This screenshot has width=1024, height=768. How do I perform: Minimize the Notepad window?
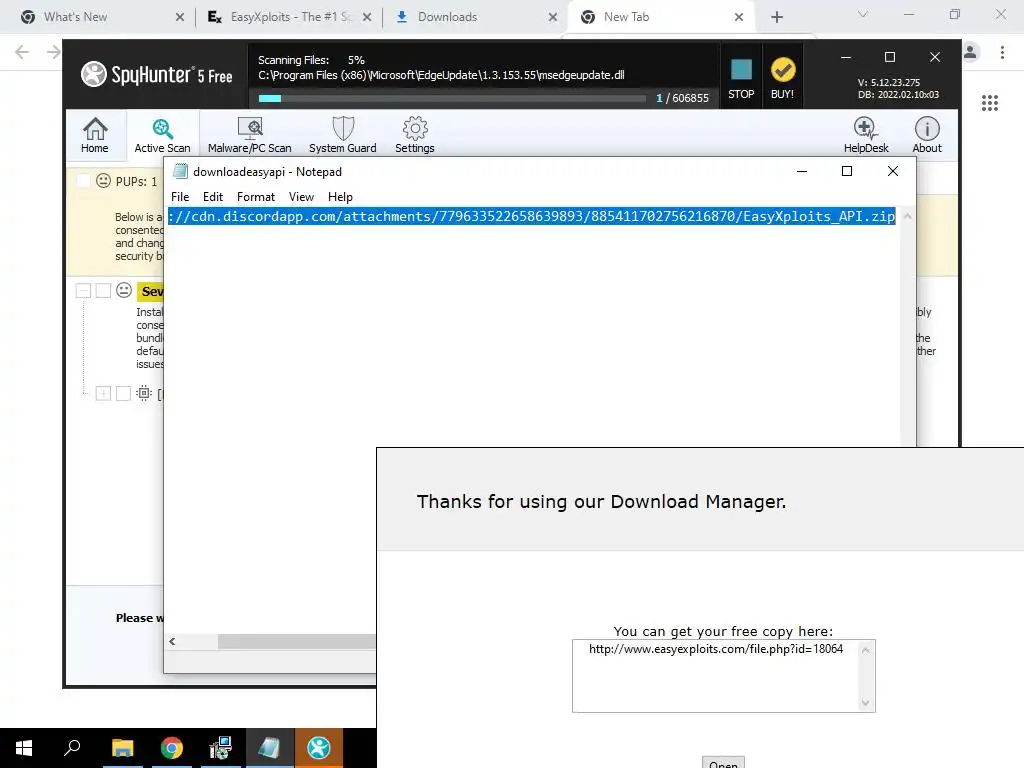tap(802, 171)
